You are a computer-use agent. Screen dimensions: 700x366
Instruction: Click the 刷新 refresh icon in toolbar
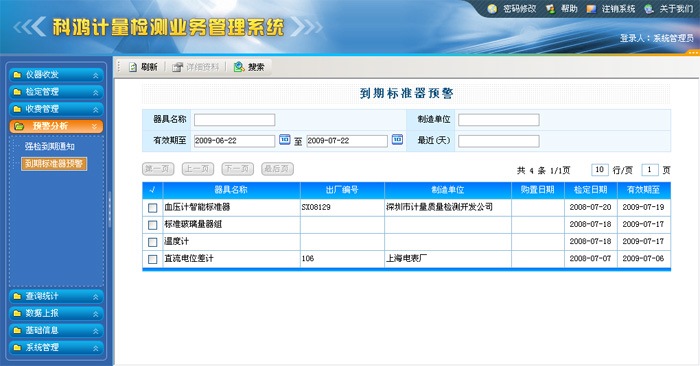[133, 67]
